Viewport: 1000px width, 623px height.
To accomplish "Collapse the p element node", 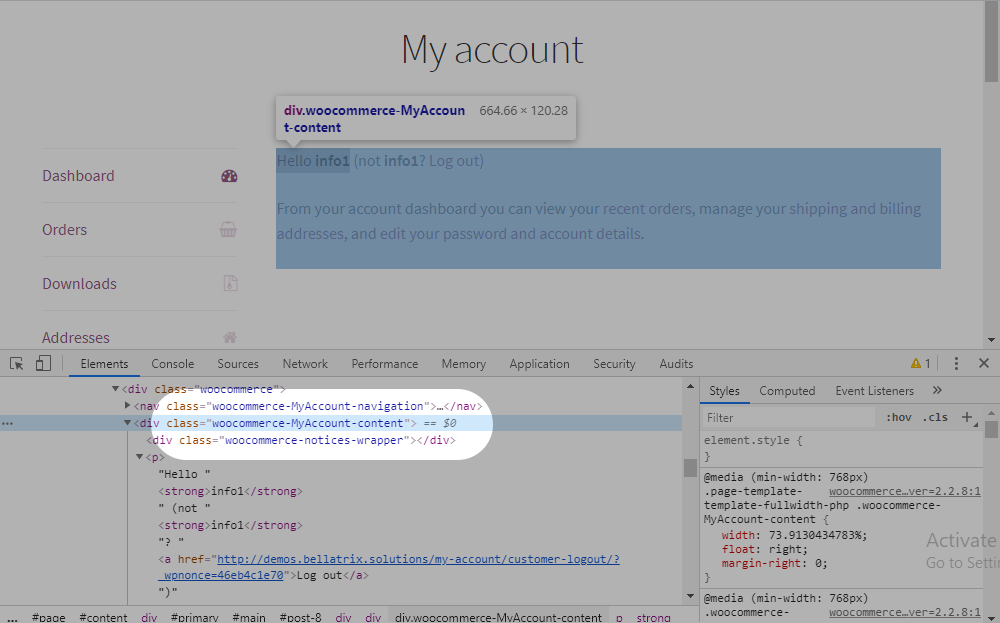I will 140,457.
